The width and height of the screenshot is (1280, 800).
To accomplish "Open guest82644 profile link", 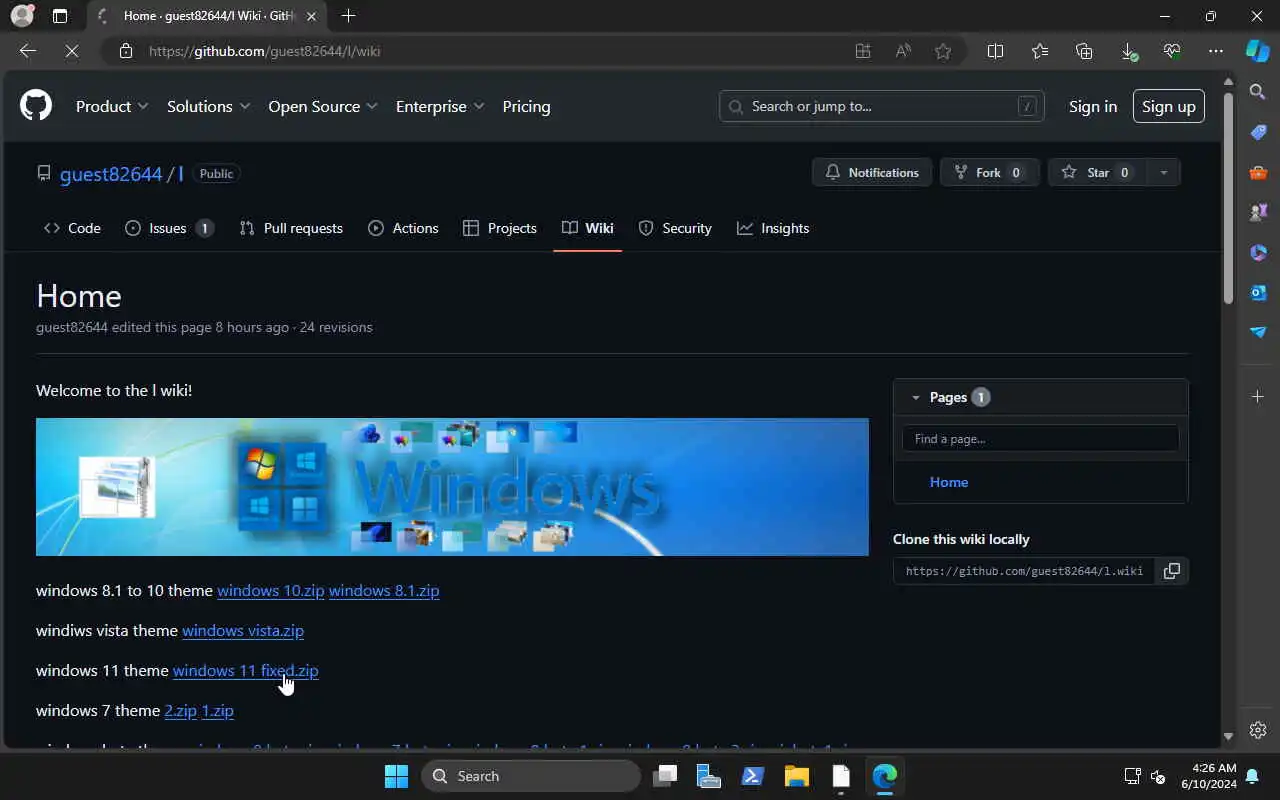I will click(111, 173).
